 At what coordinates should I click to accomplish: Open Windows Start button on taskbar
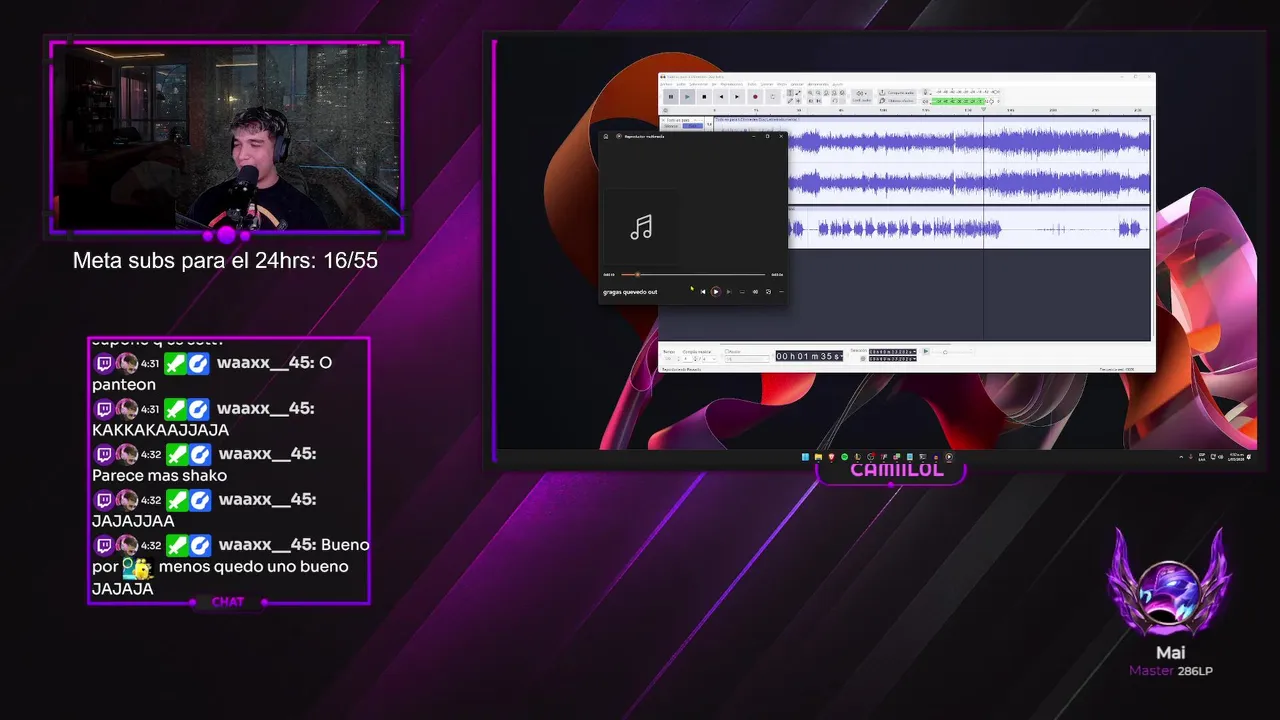click(x=805, y=457)
